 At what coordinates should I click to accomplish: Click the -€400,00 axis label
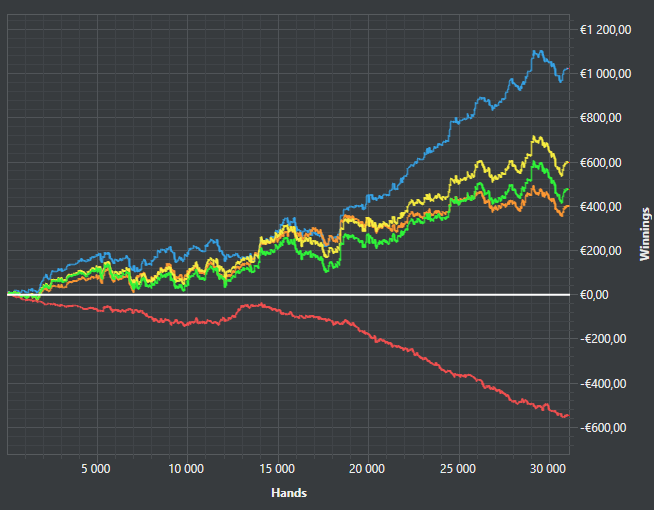pyautogui.click(x=603, y=384)
